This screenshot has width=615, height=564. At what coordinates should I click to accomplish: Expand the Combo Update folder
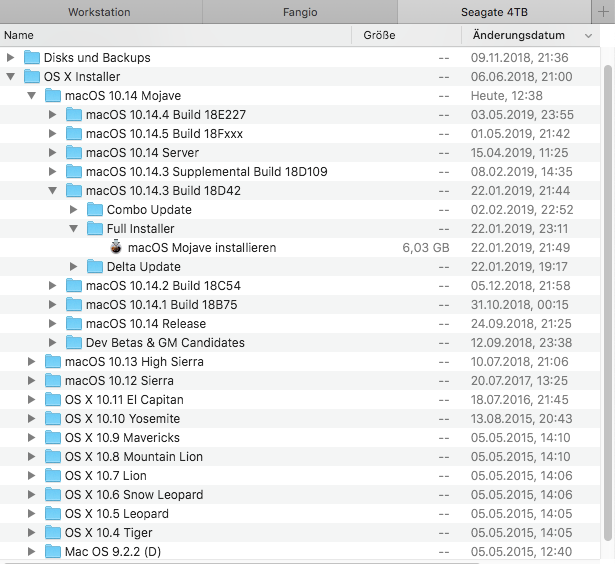(73, 209)
